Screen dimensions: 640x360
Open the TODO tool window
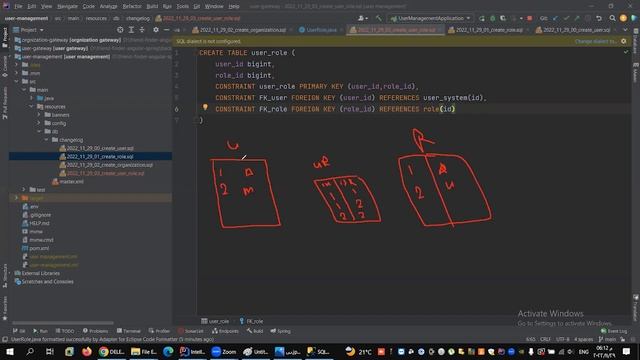click(x=65, y=331)
